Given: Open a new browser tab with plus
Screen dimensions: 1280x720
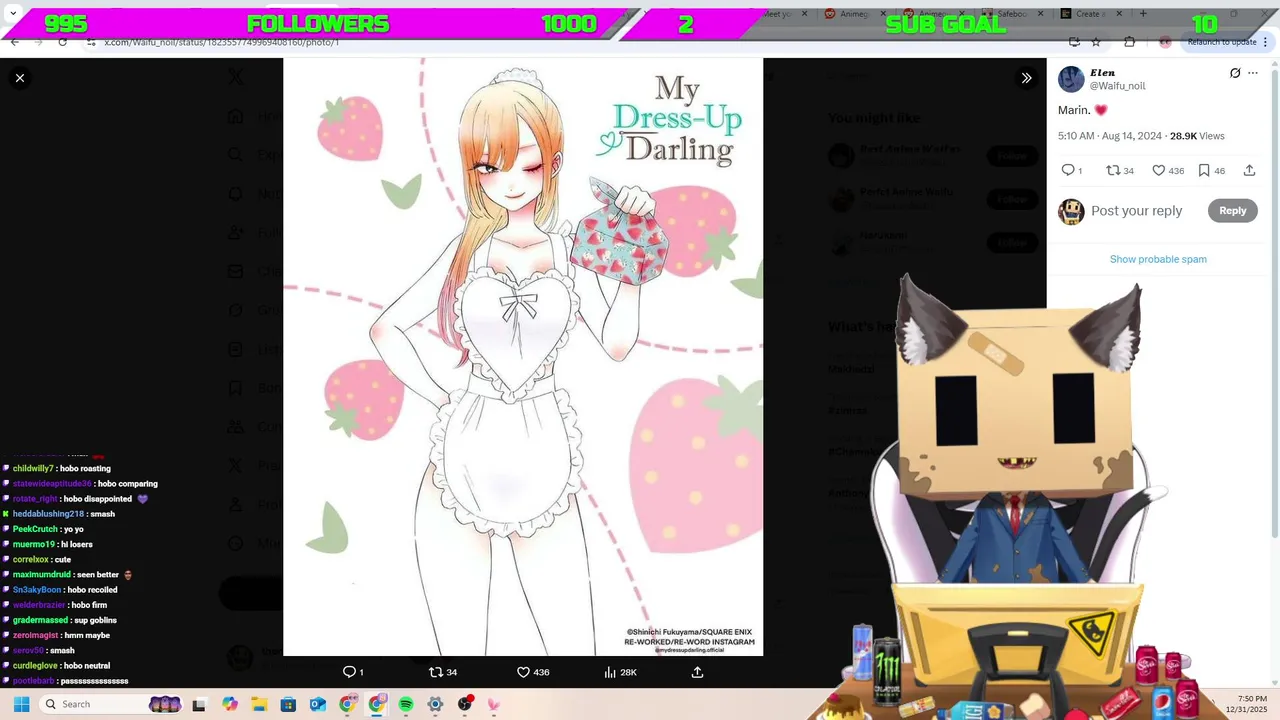Looking at the screenshot, I should tap(1143, 14).
